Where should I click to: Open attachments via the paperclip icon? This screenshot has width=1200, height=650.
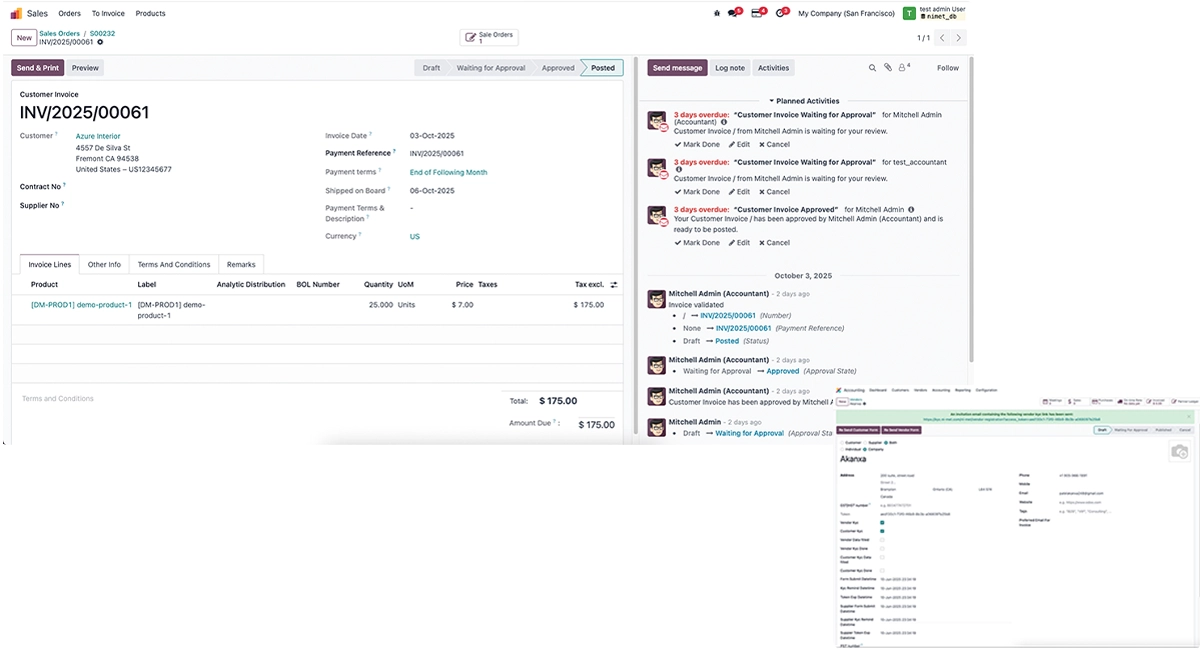887,68
